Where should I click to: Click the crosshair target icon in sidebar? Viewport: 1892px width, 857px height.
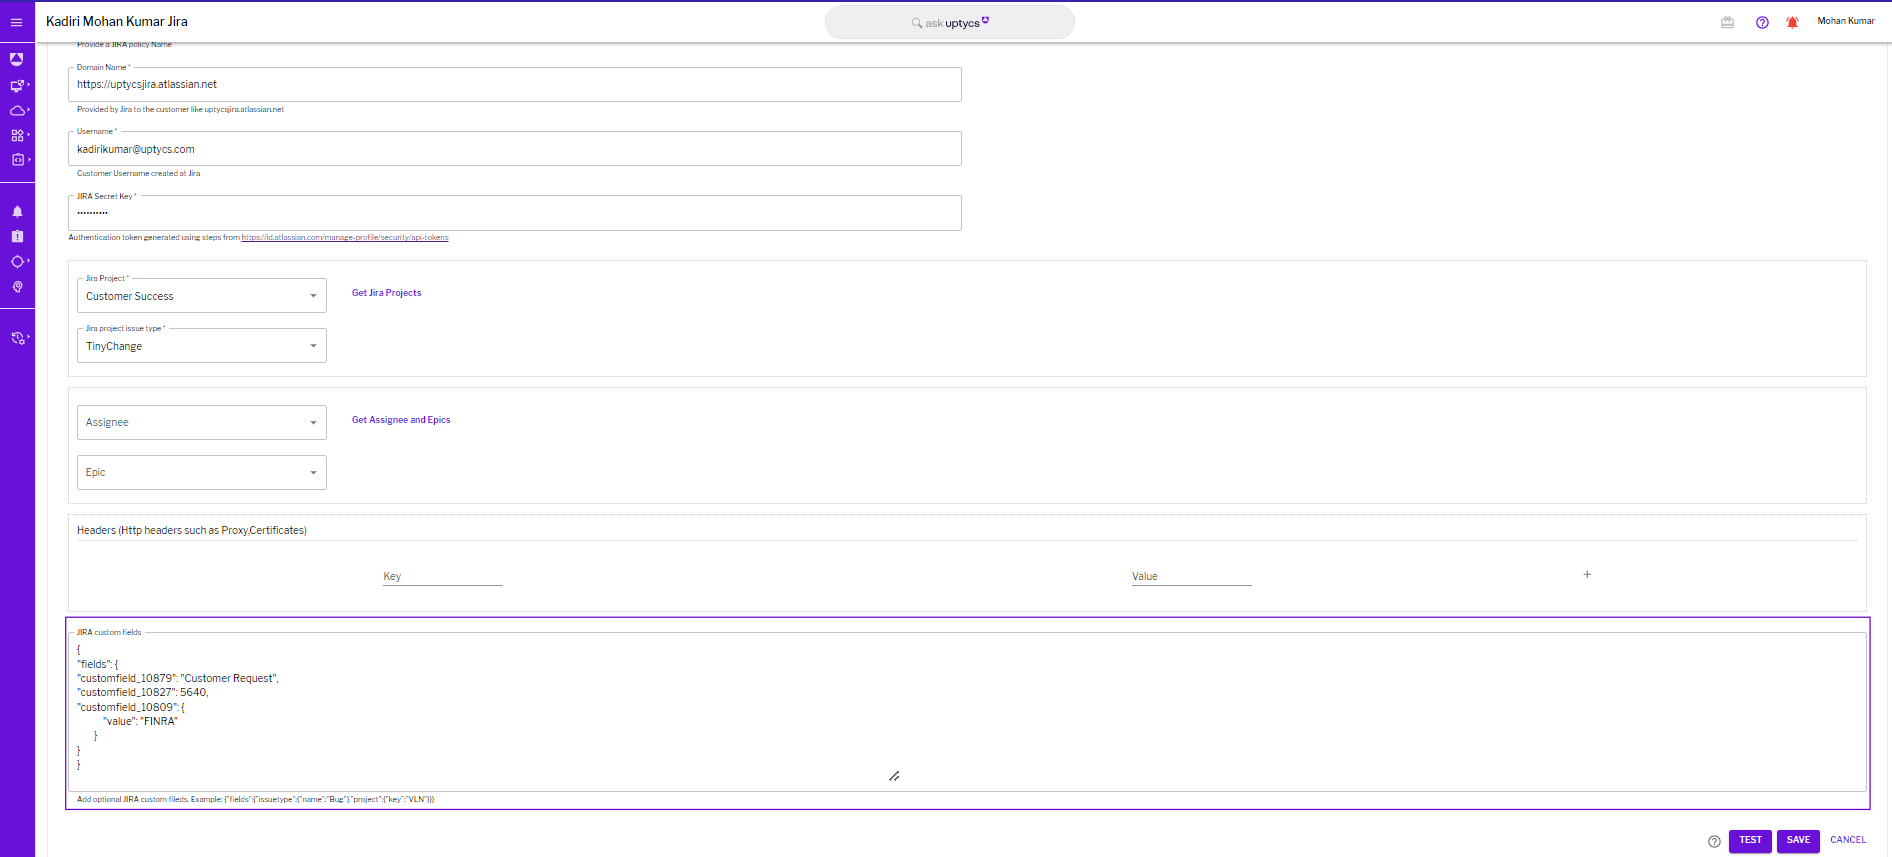pyautogui.click(x=17, y=262)
